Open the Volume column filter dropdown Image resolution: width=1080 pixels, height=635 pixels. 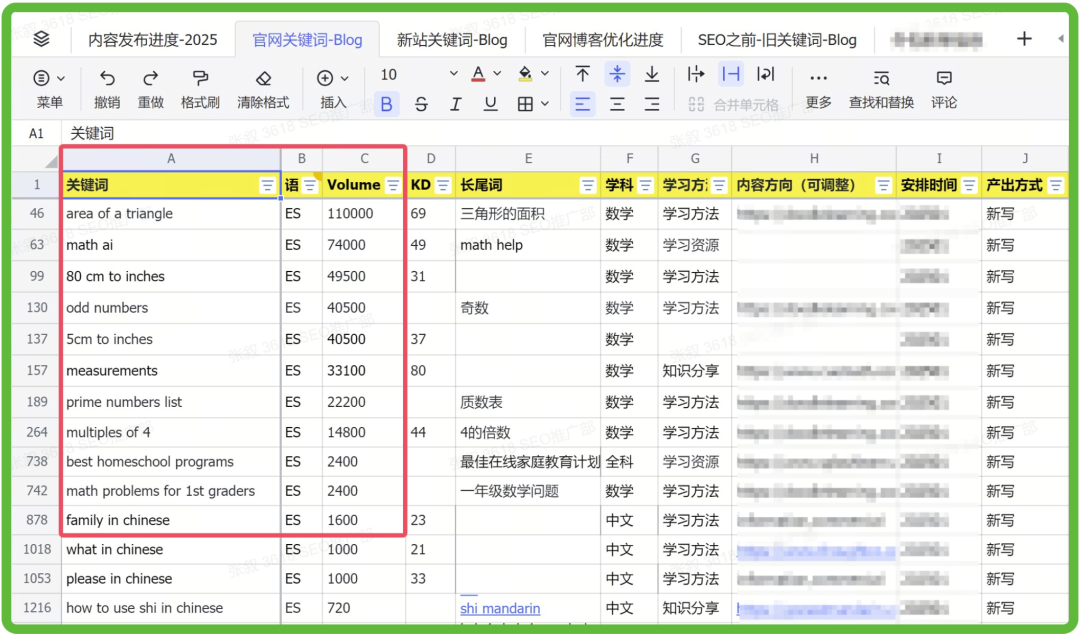(393, 185)
